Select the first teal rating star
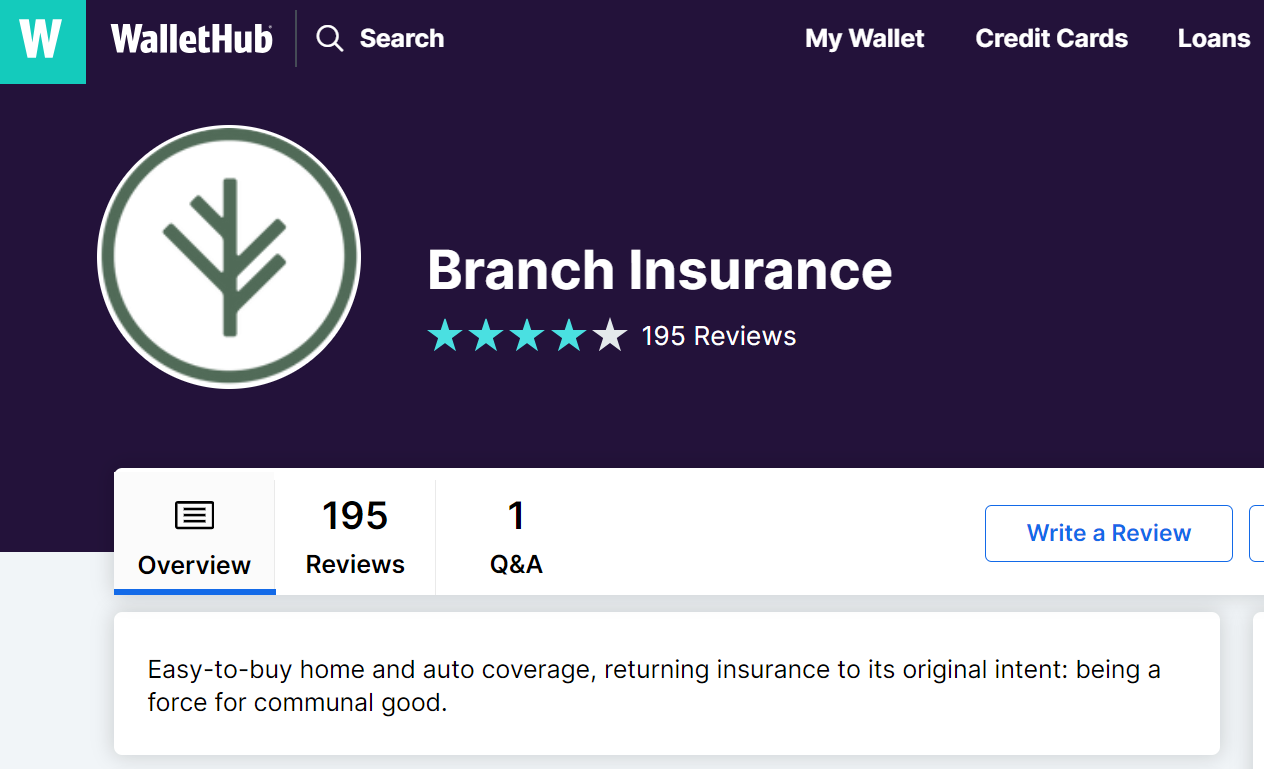This screenshot has width=1264, height=769. click(x=446, y=335)
